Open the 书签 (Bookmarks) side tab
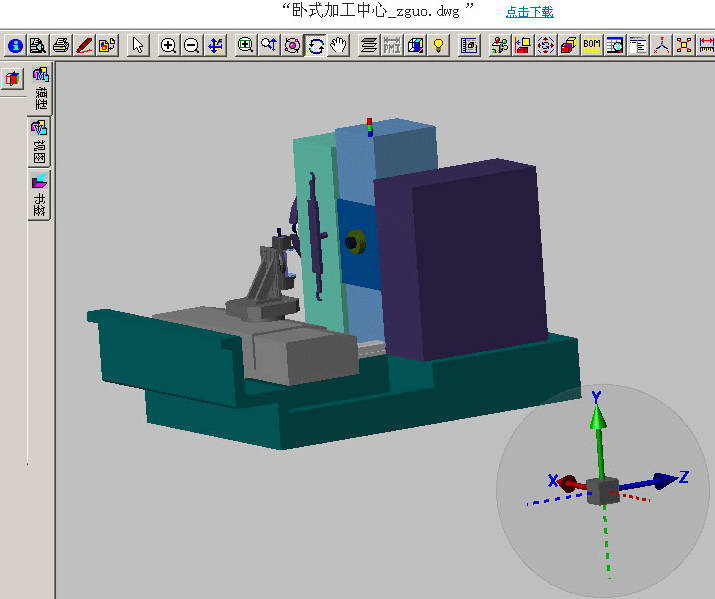The width and height of the screenshot is (715, 599). [x=41, y=195]
